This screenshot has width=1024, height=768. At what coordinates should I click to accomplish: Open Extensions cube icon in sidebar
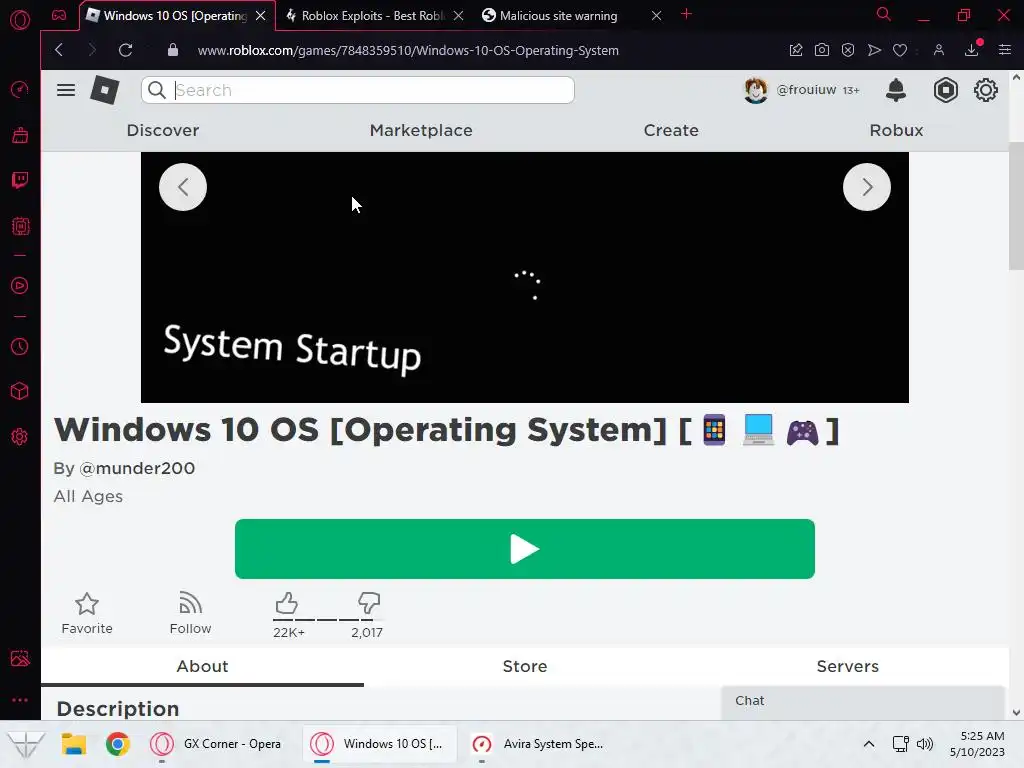click(x=20, y=391)
